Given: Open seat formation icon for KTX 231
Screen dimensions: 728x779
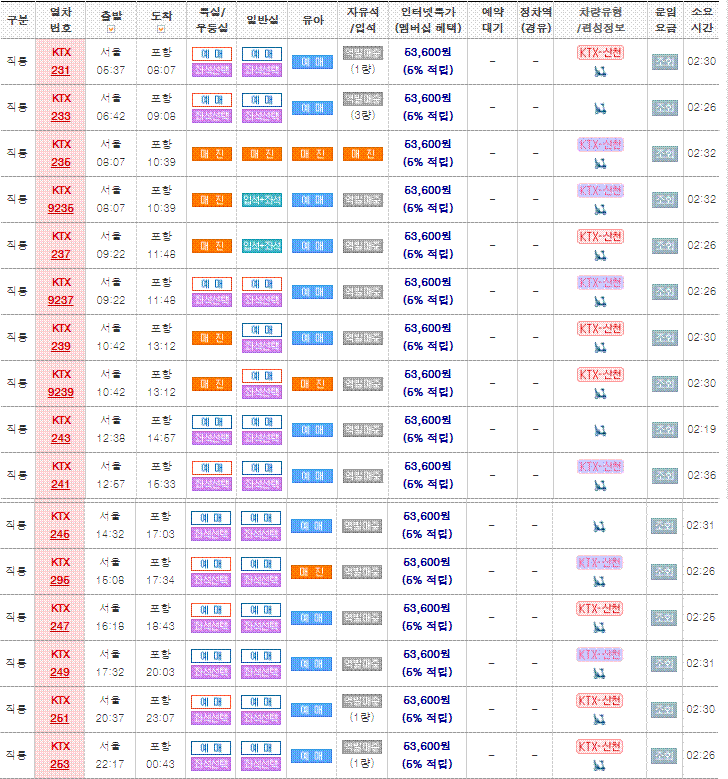Looking at the screenshot, I should 600,72.
